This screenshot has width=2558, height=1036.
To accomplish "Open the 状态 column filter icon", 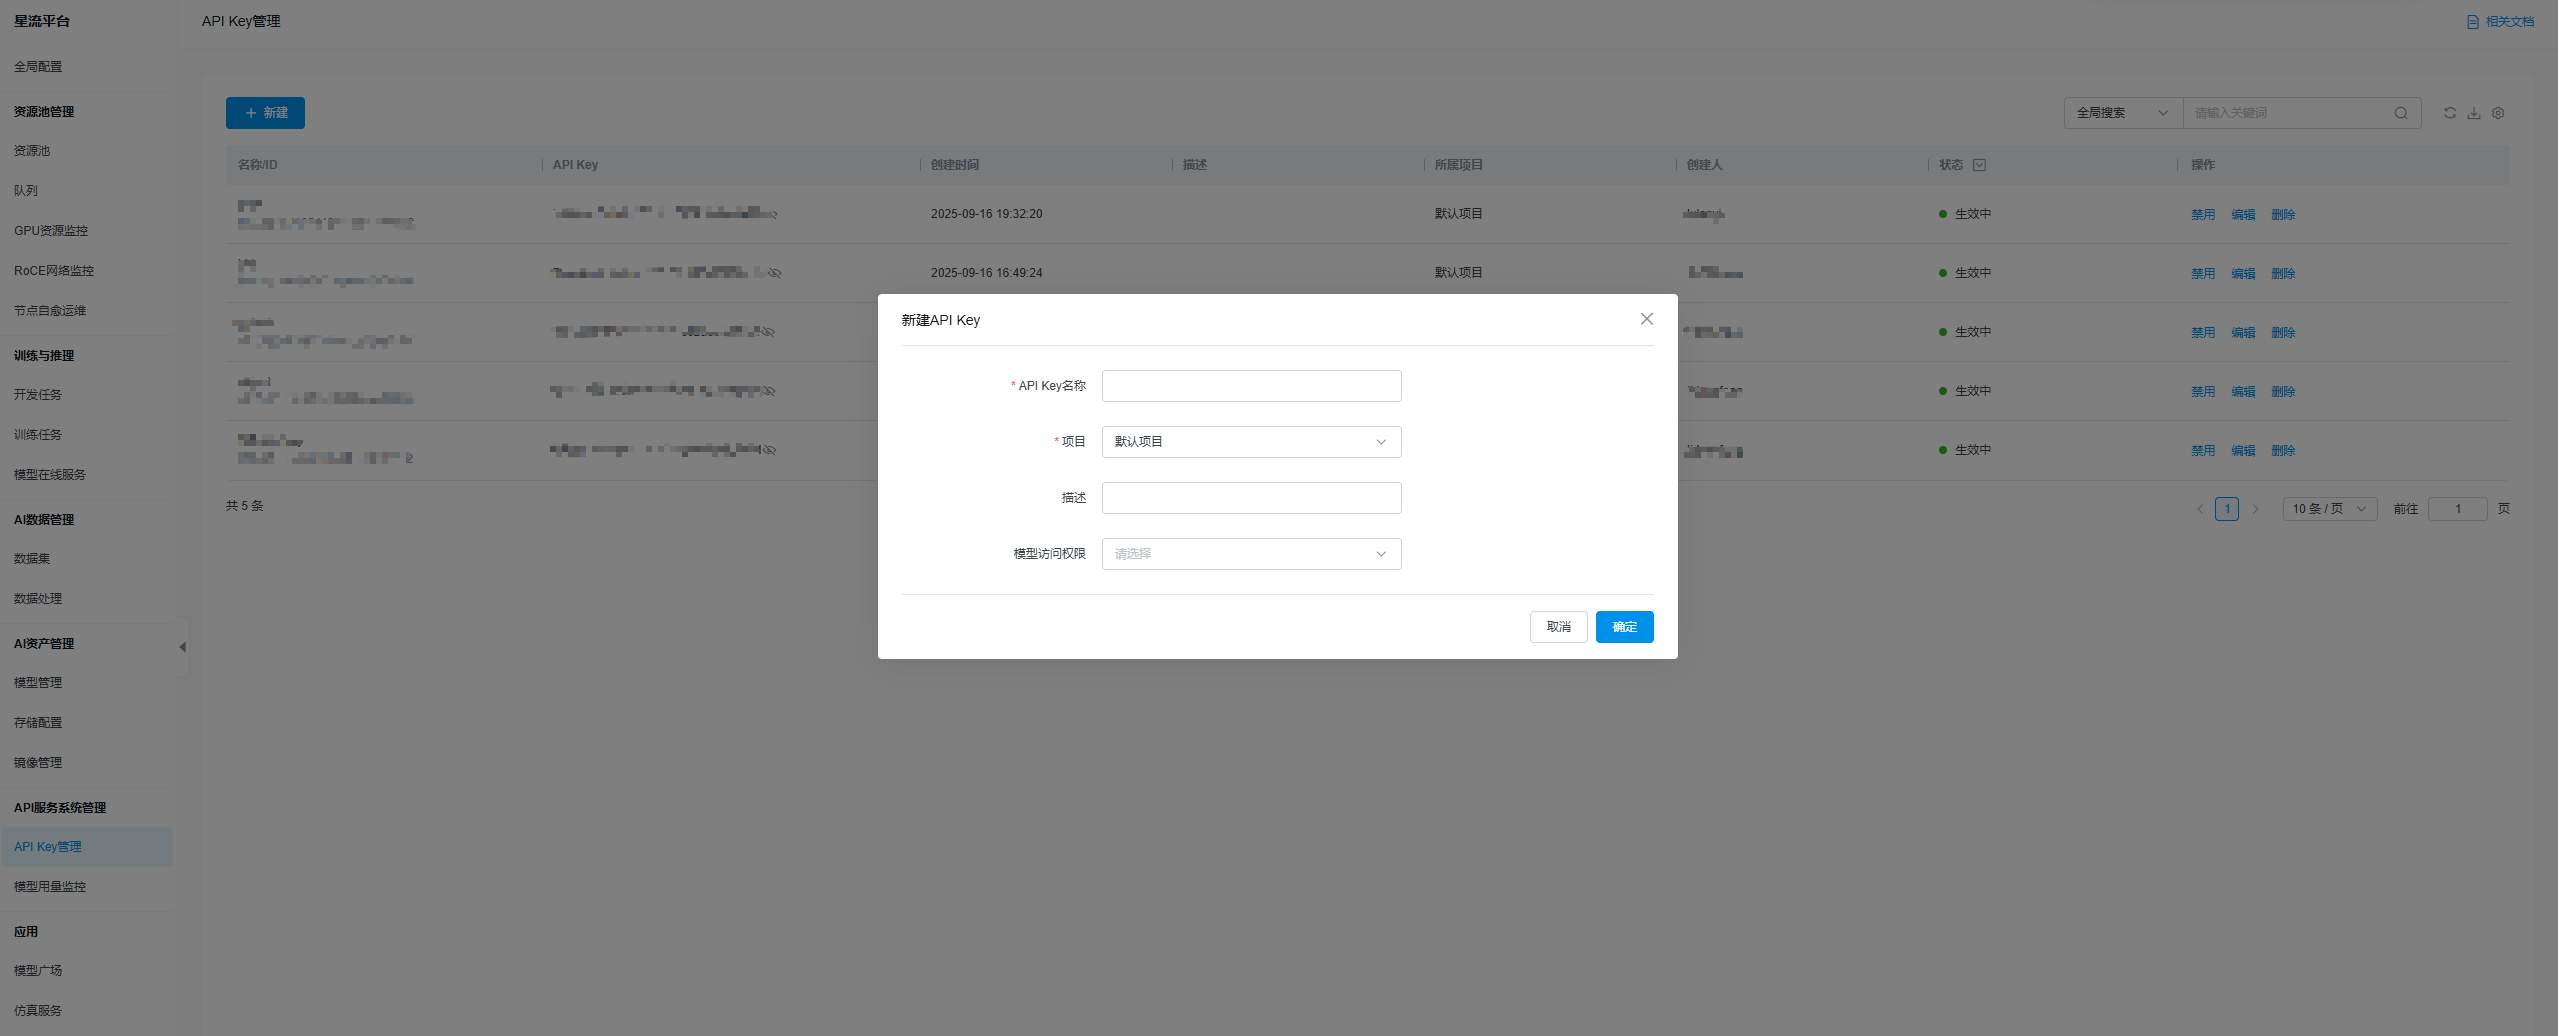I will click(1979, 165).
